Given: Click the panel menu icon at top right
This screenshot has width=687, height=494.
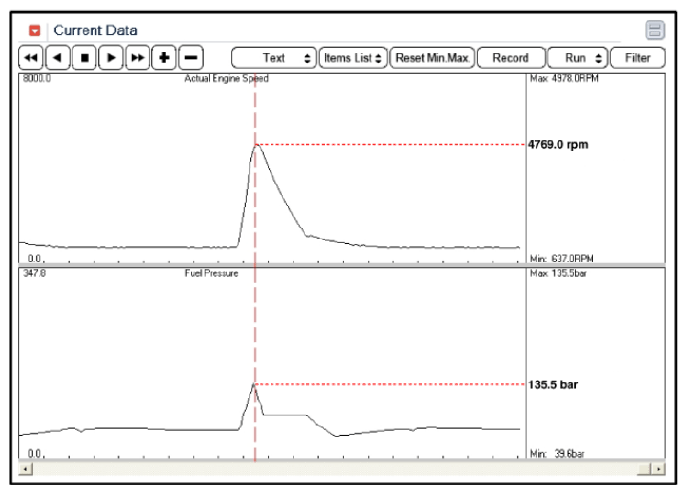Looking at the screenshot, I should coord(655,31).
